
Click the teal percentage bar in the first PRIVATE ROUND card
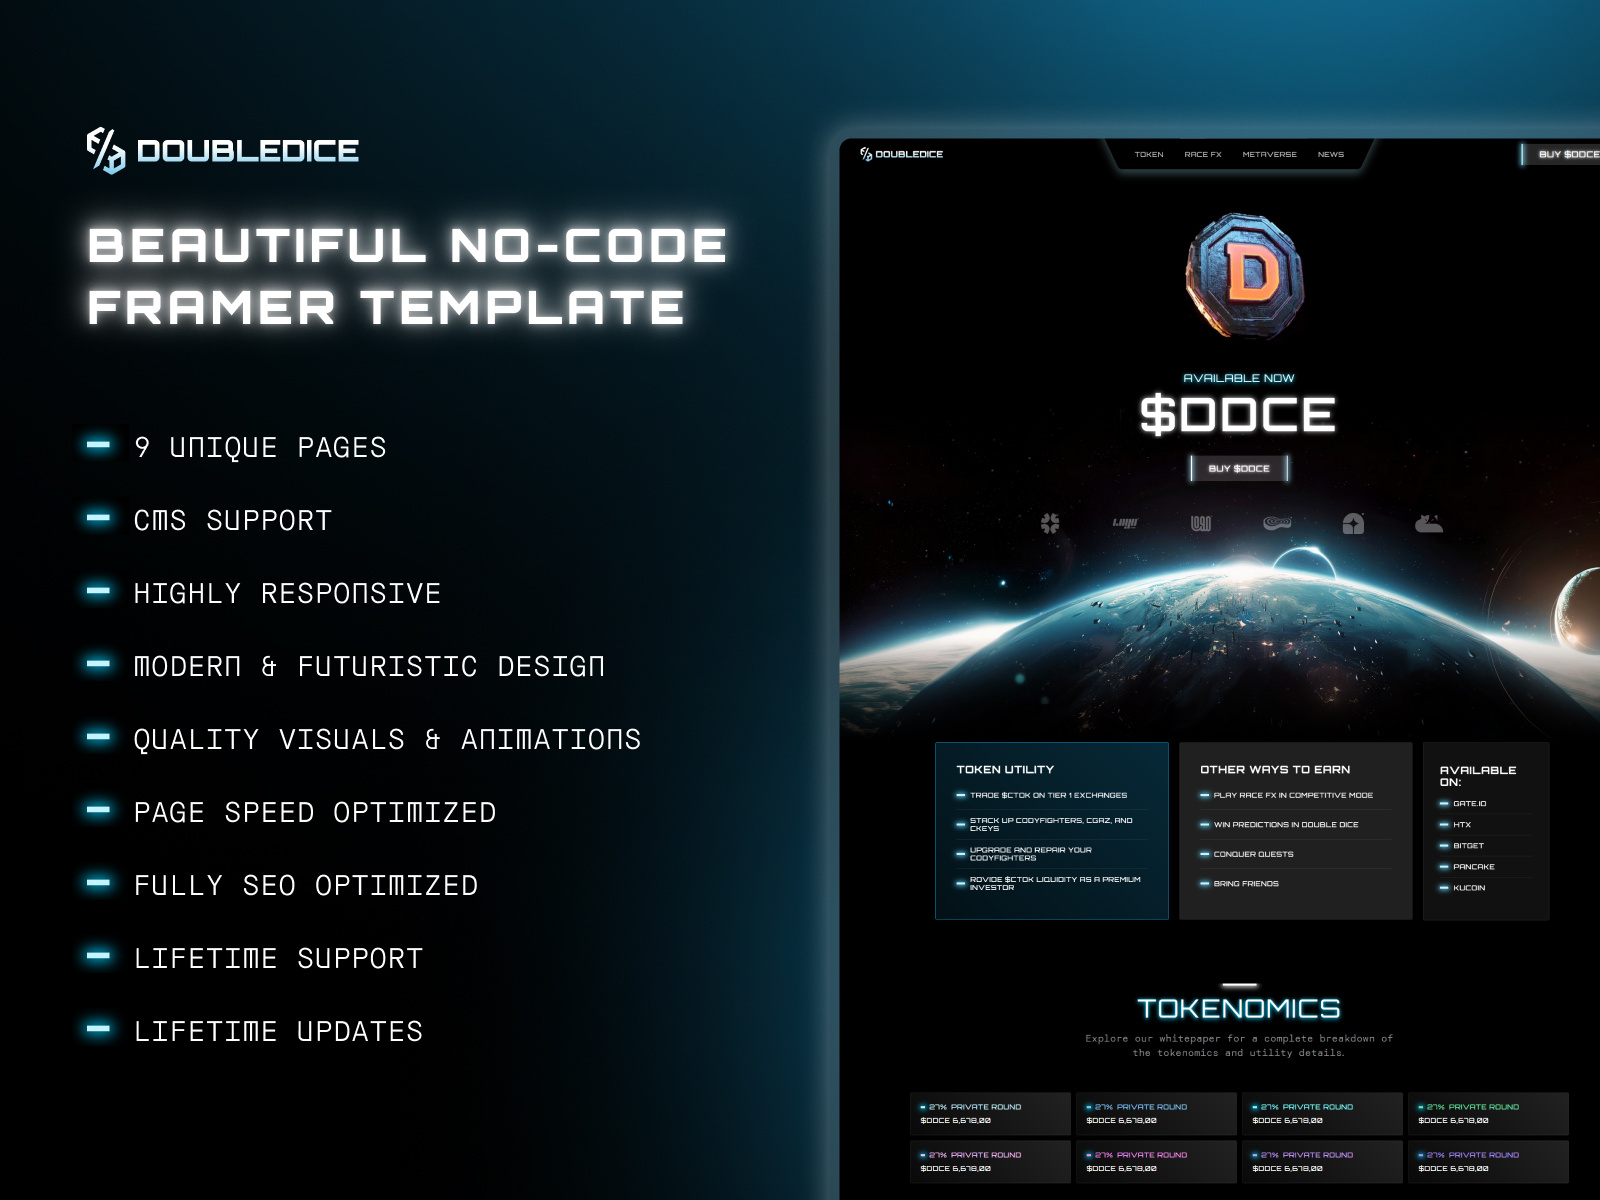coord(921,1106)
